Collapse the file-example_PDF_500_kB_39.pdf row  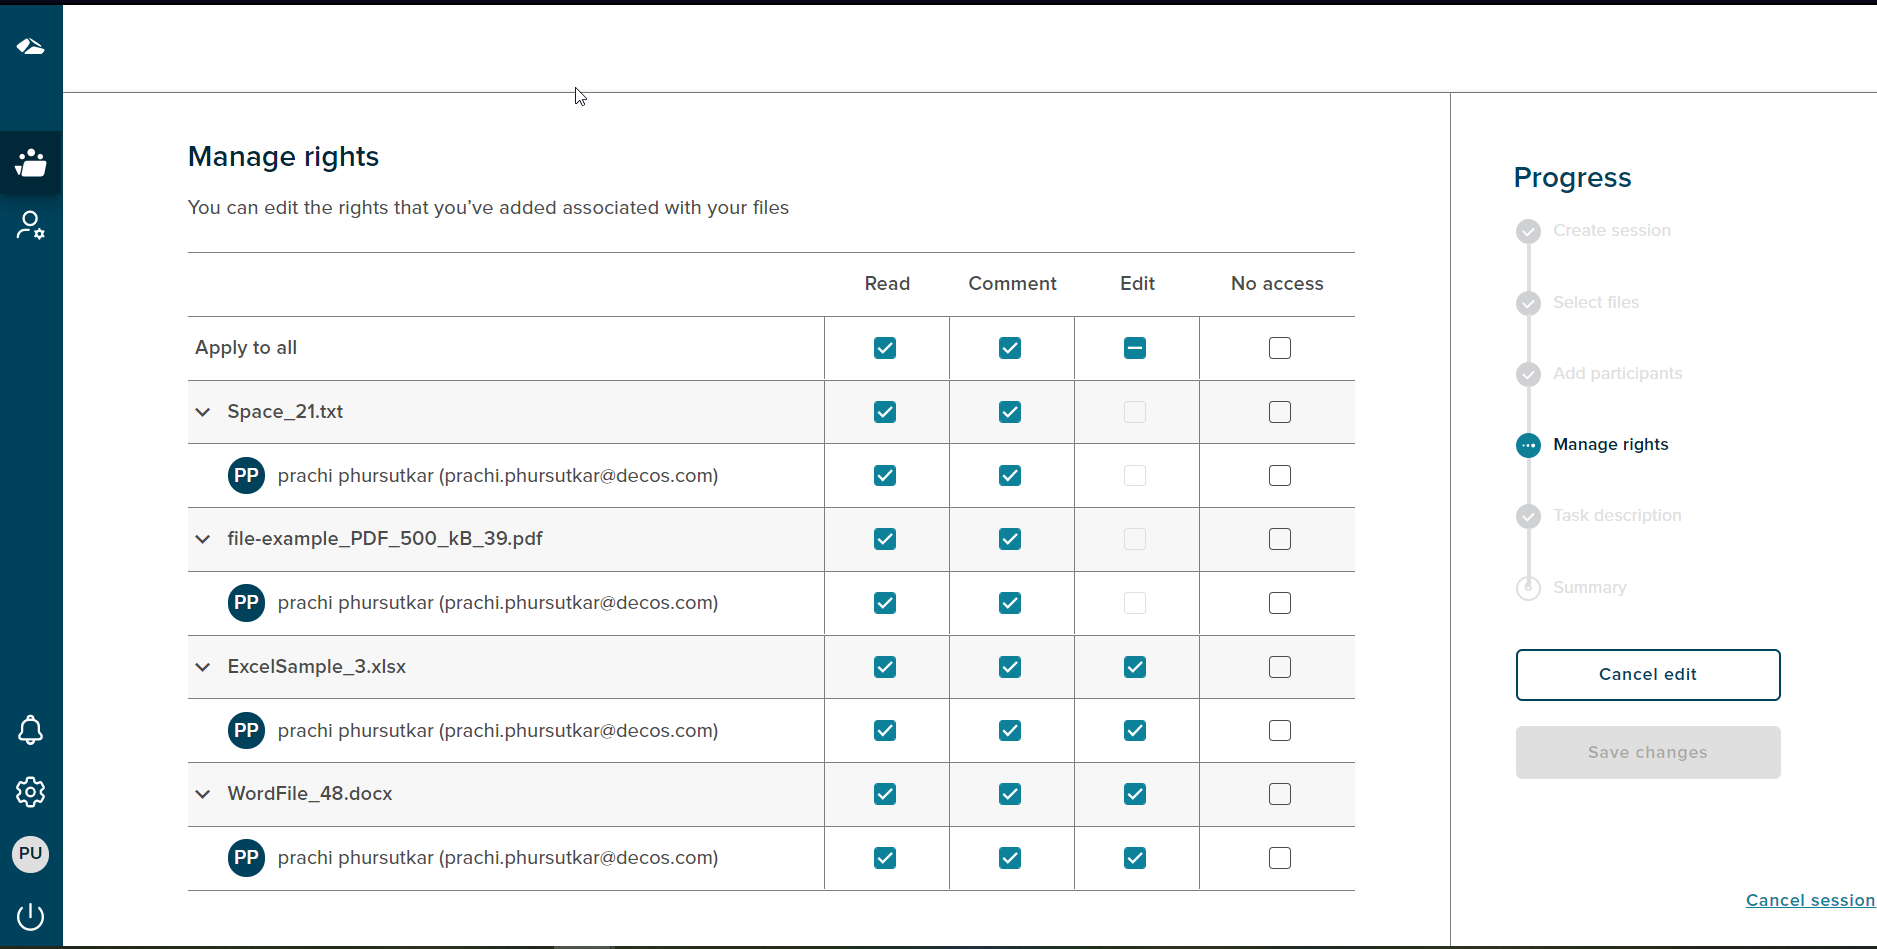click(203, 539)
